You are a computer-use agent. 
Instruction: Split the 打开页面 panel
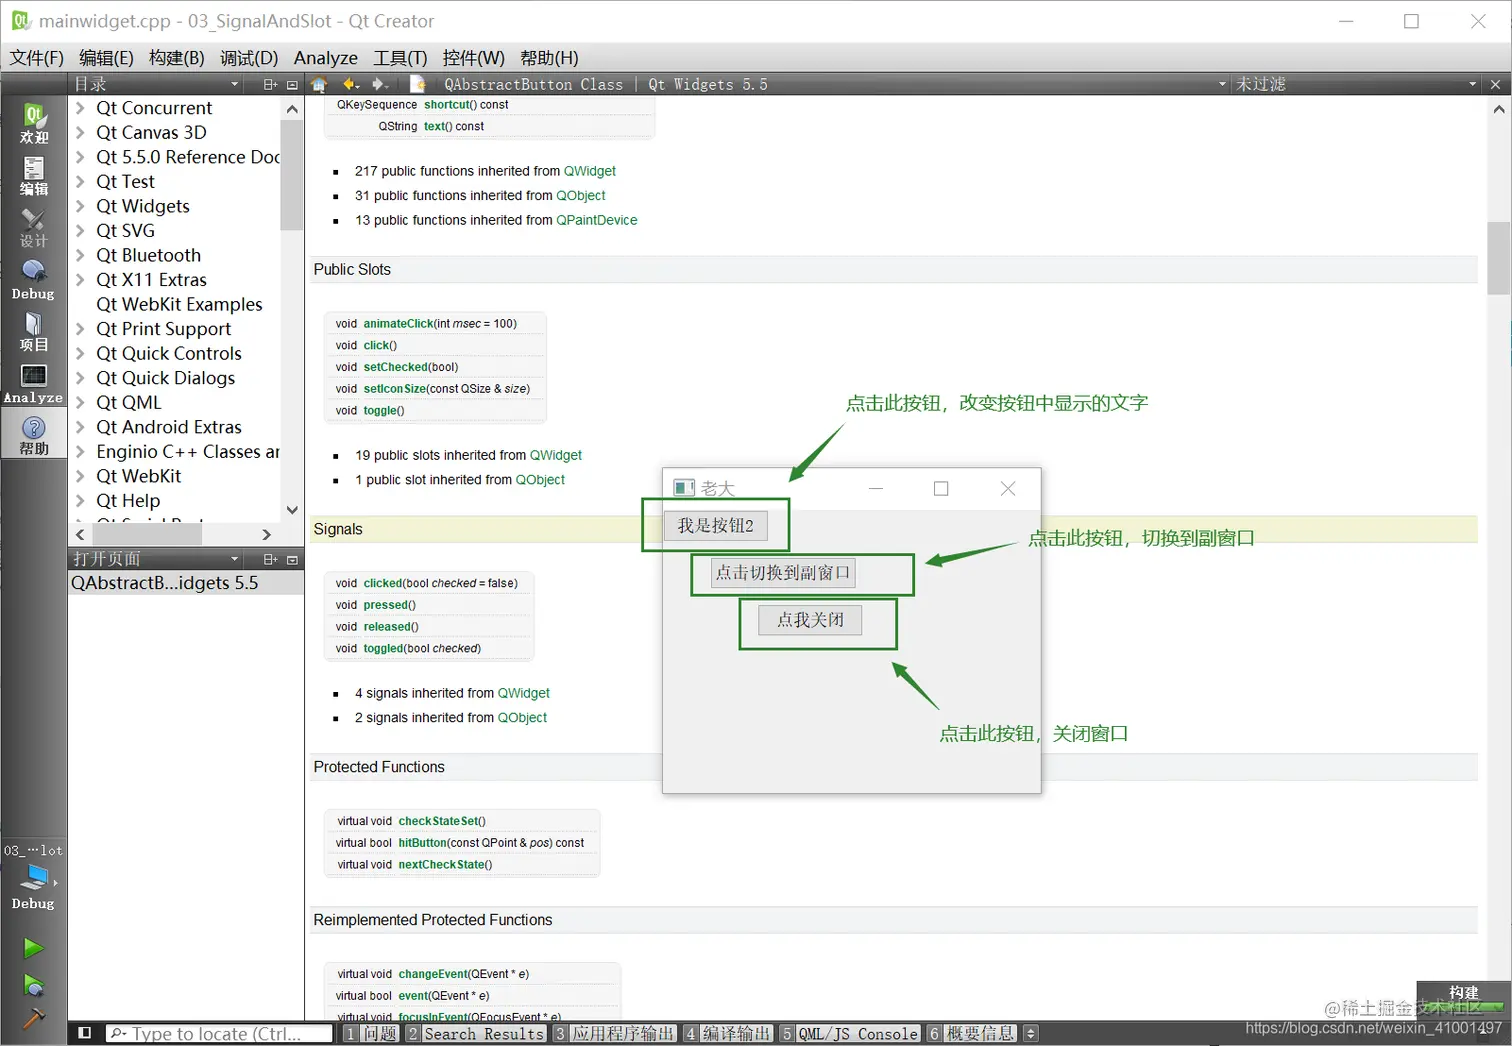click(x=270, y=559)
